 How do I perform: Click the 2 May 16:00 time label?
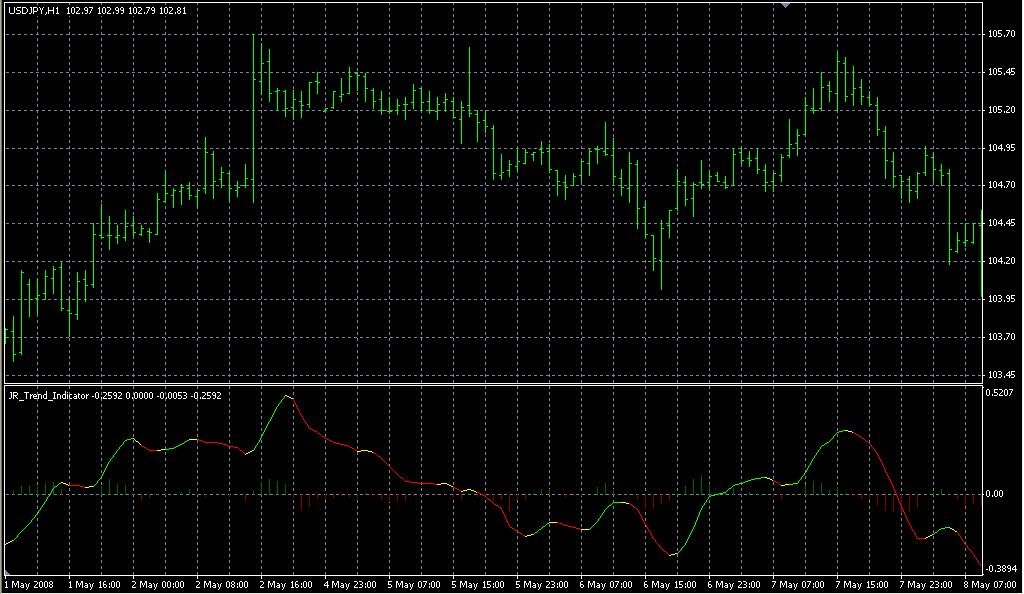click(287, 584)
